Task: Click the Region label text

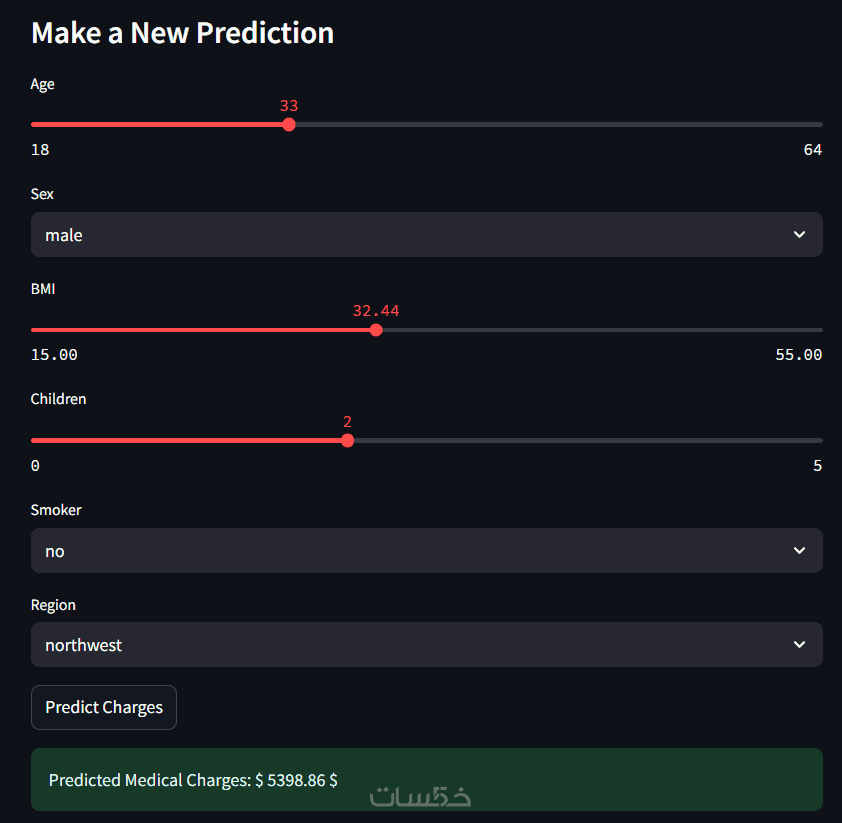Action: tap(53, 605)
